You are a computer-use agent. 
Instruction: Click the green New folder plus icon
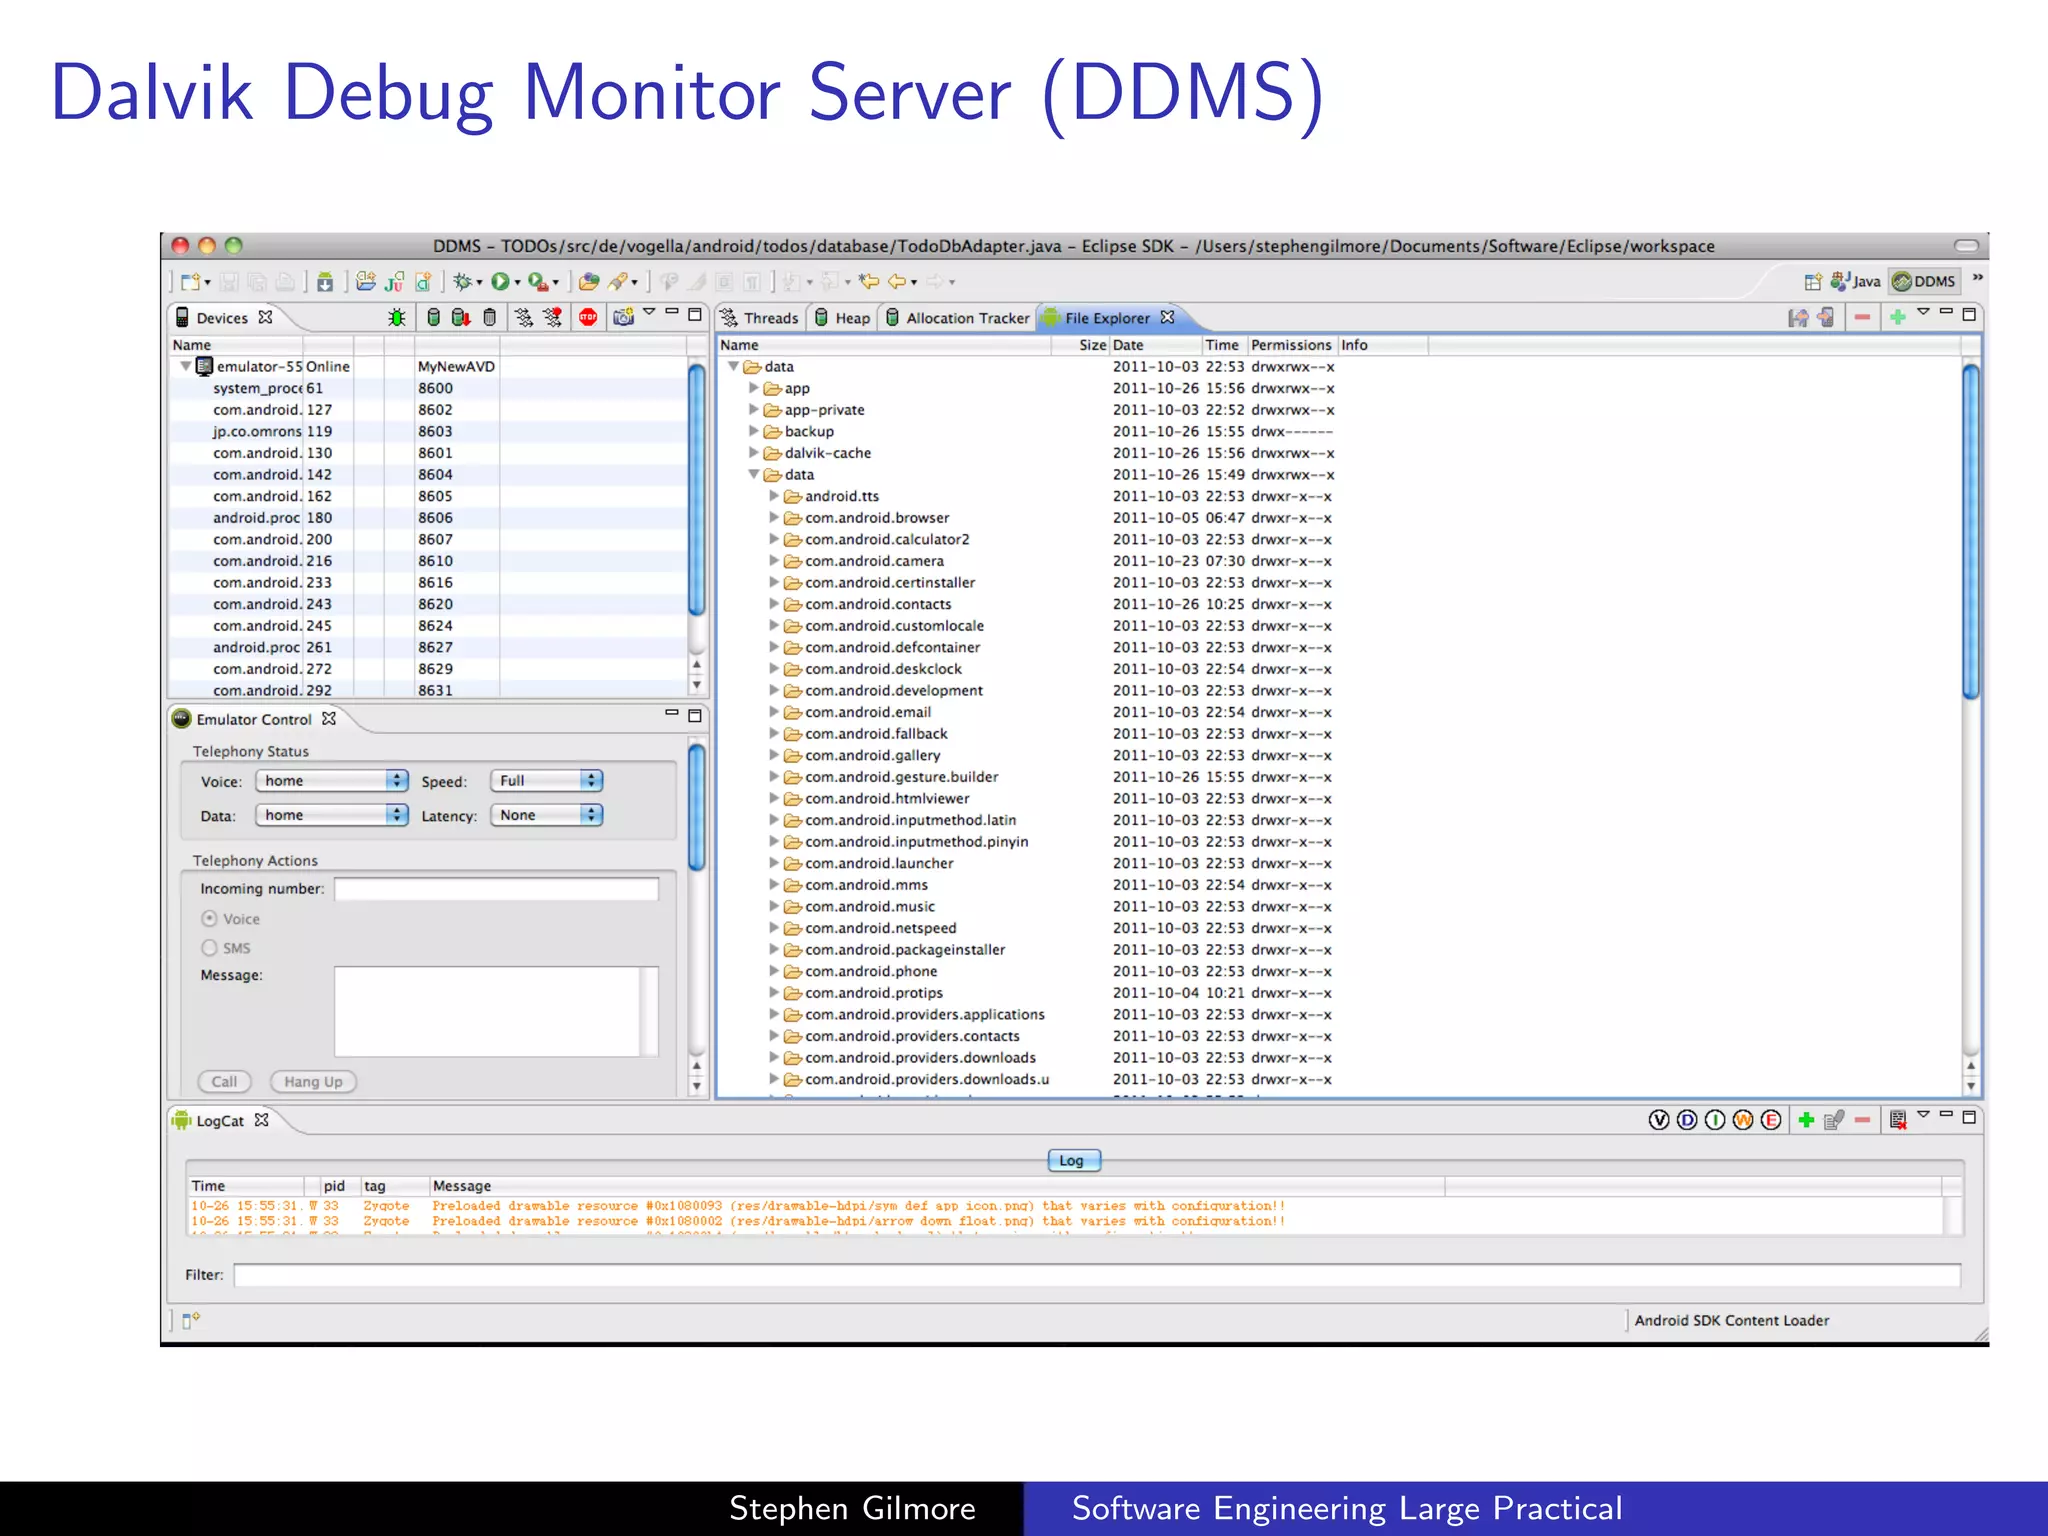pos(1897,318)
